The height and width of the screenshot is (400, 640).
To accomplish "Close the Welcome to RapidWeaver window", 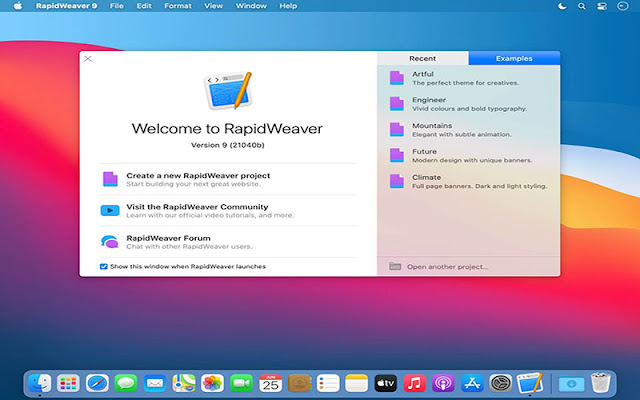I will tap(88, 59).
